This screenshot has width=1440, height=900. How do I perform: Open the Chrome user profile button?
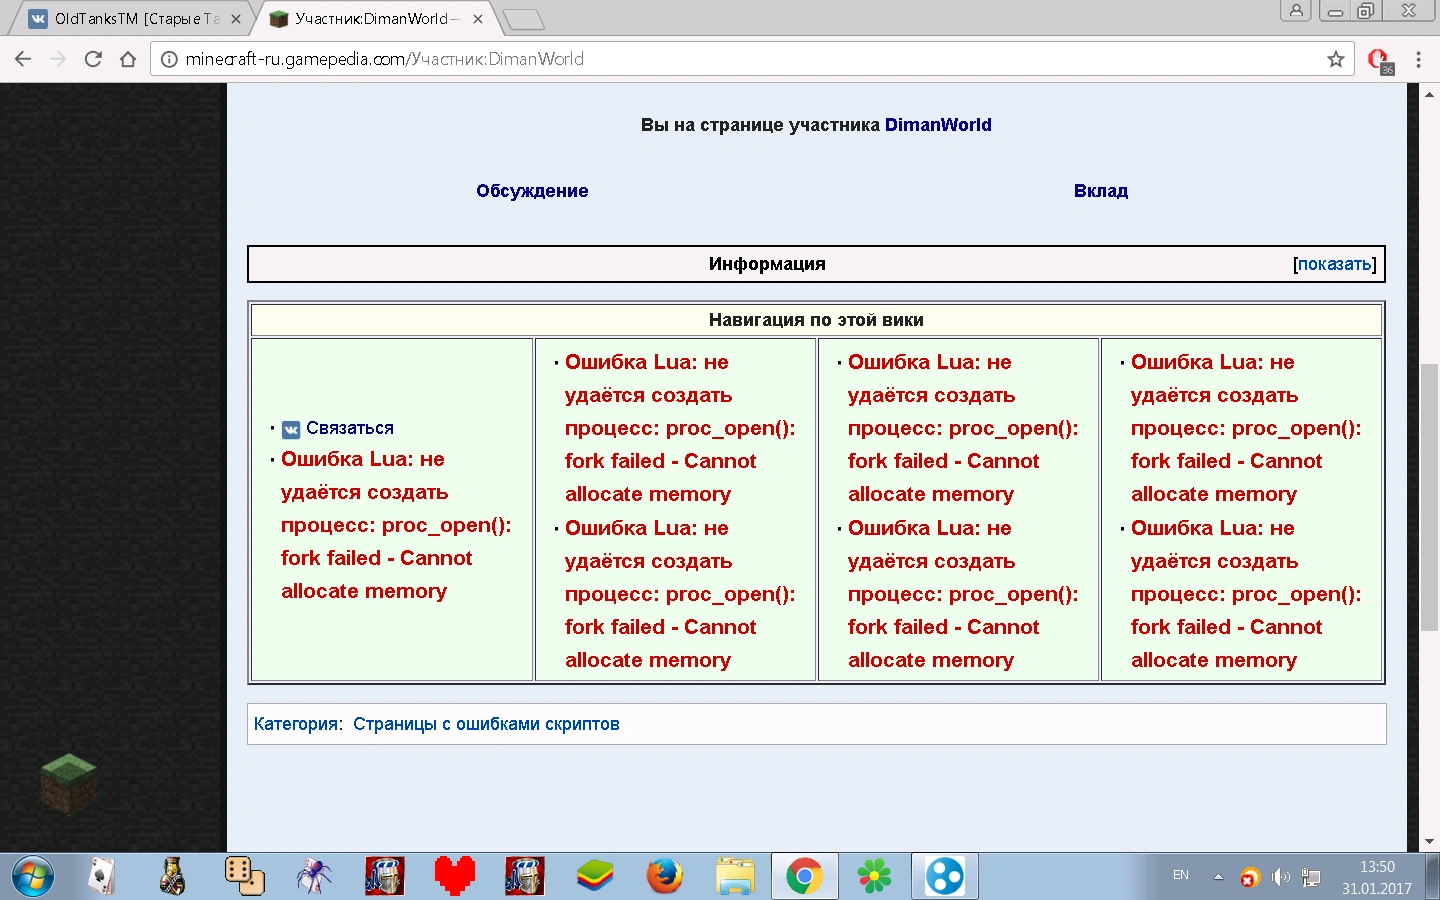tap(1296, 11)
